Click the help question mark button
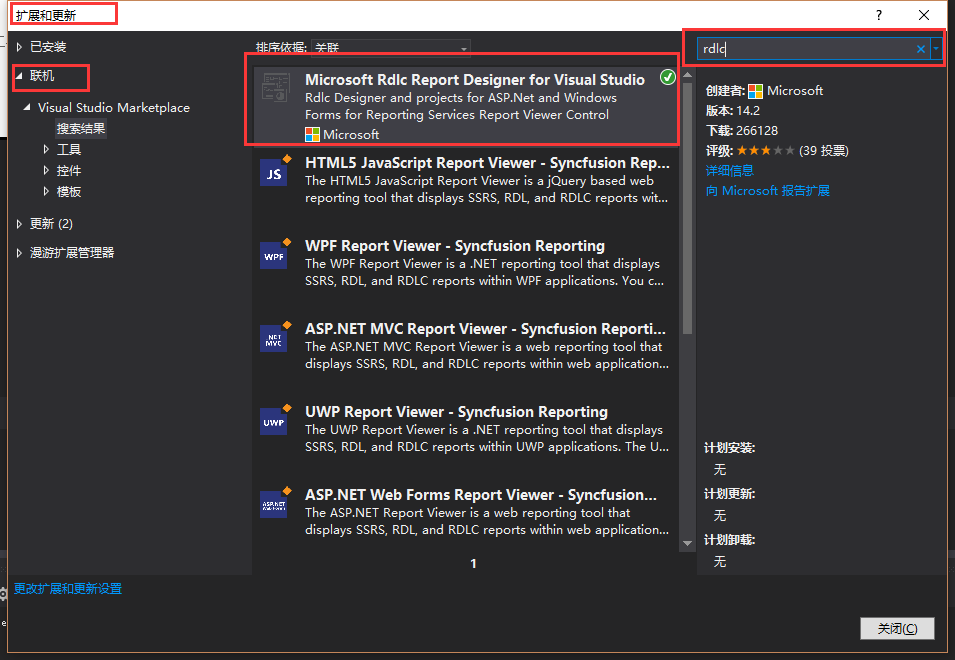 tap(879, 15)
